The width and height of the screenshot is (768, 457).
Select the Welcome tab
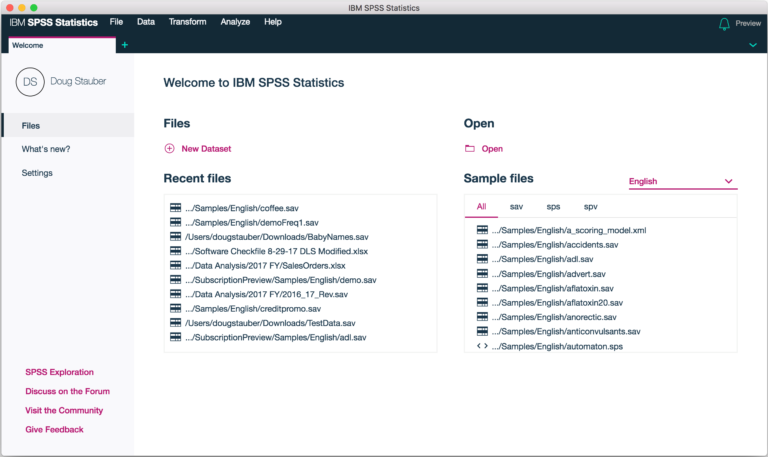pos(62,45)
